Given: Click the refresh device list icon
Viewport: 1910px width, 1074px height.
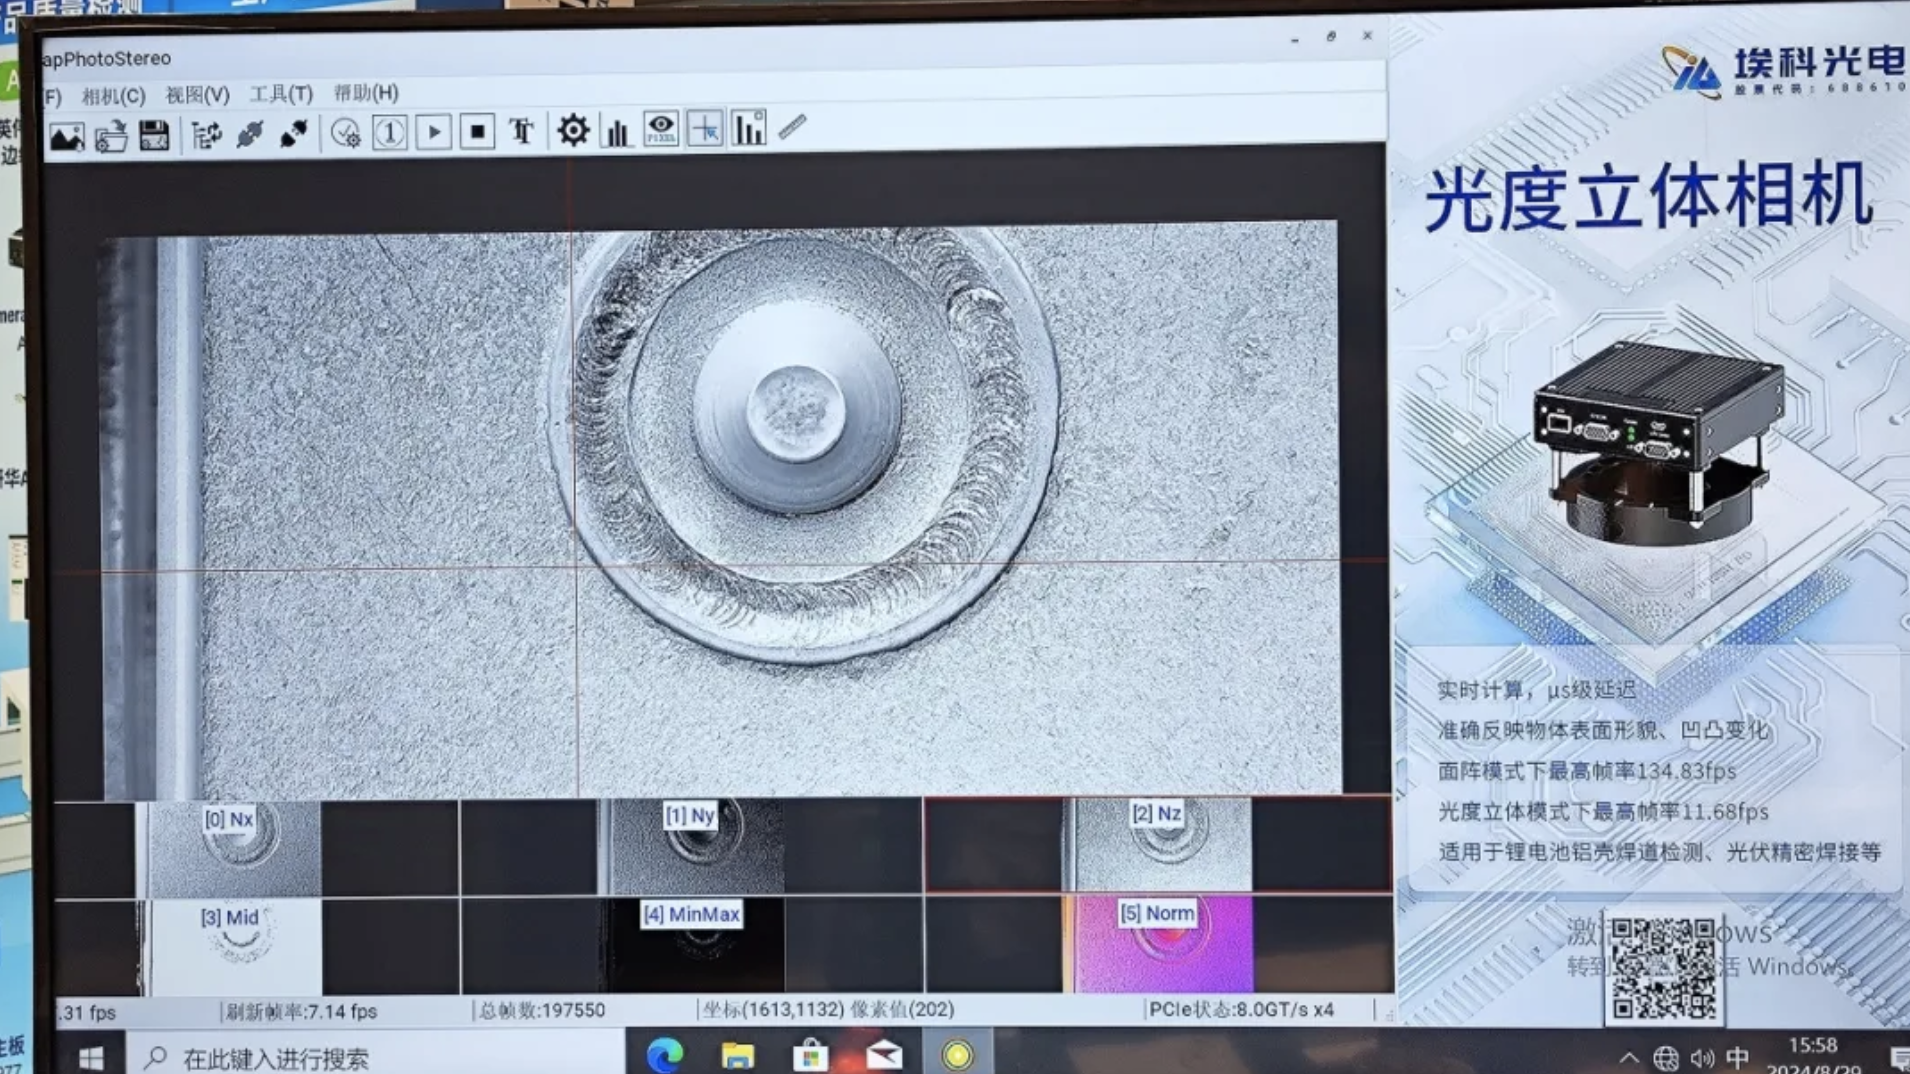Looking at the screenshot, I should (x=206, y=134).
